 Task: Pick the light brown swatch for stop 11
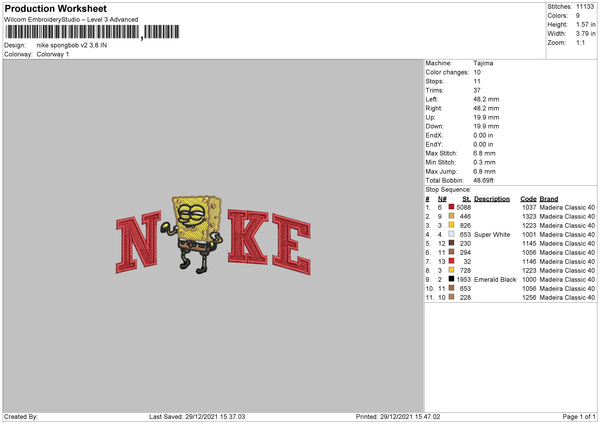[451, 297]
